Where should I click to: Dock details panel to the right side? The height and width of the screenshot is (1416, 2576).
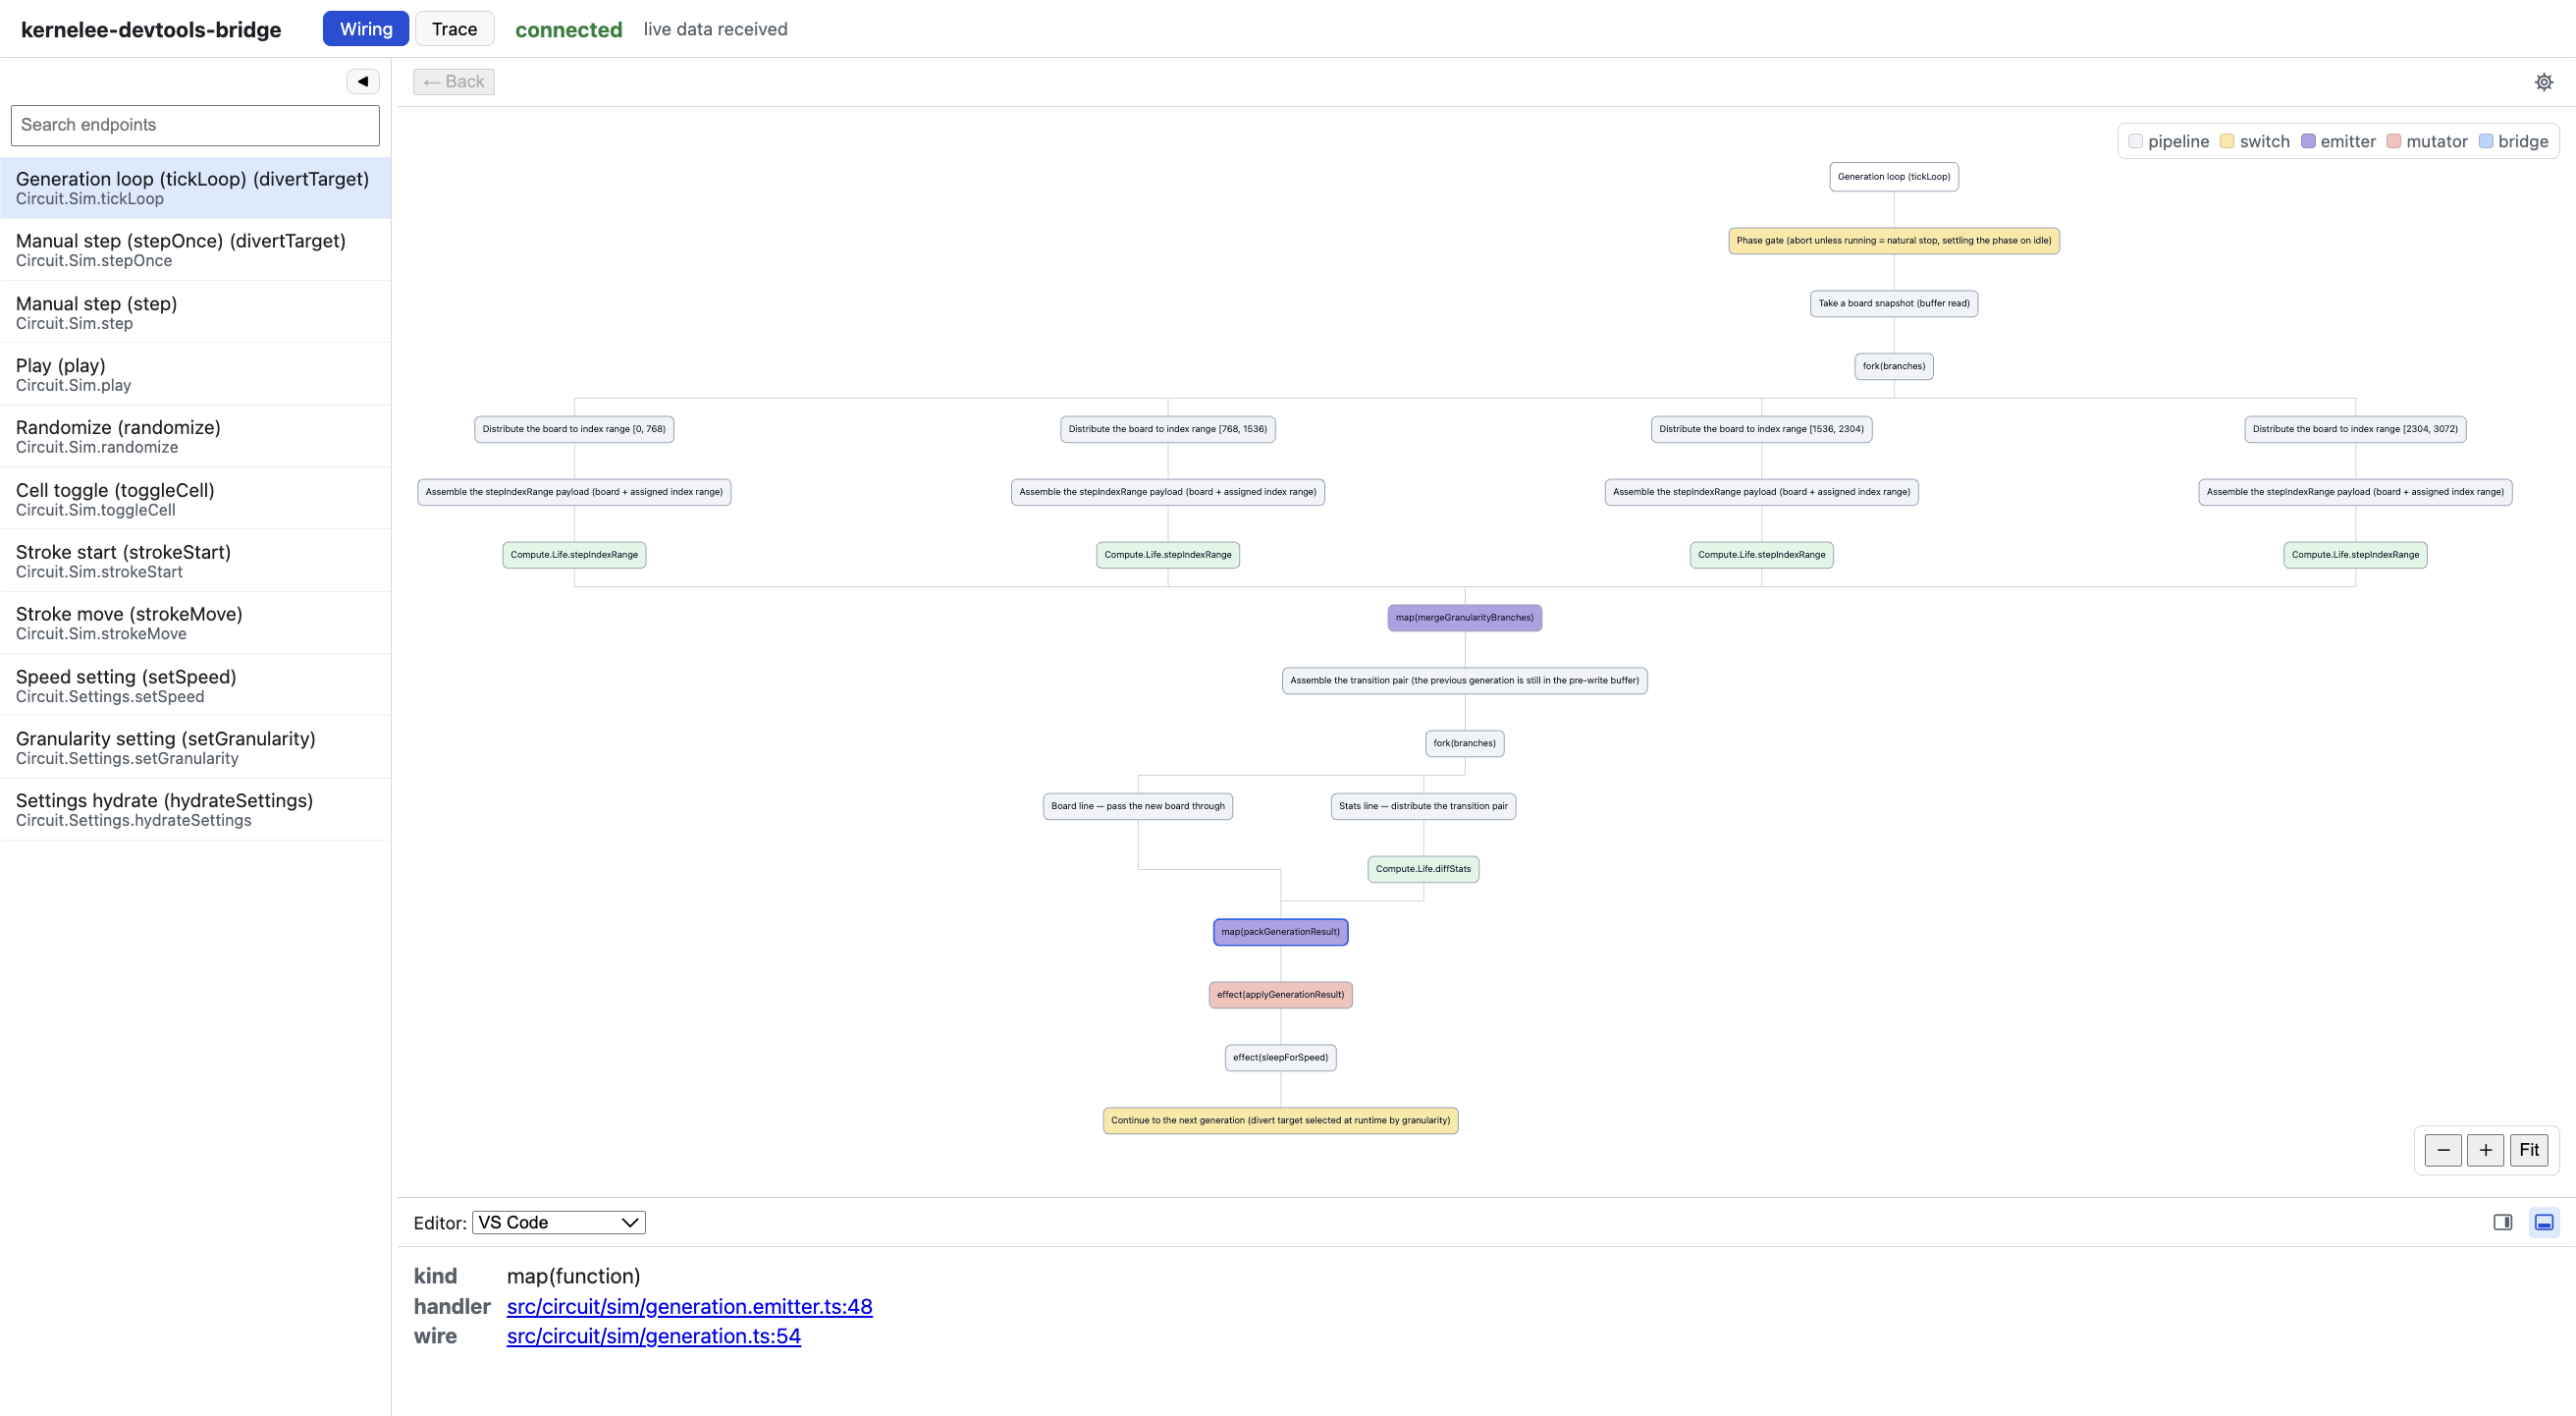pos(2503,1222)
